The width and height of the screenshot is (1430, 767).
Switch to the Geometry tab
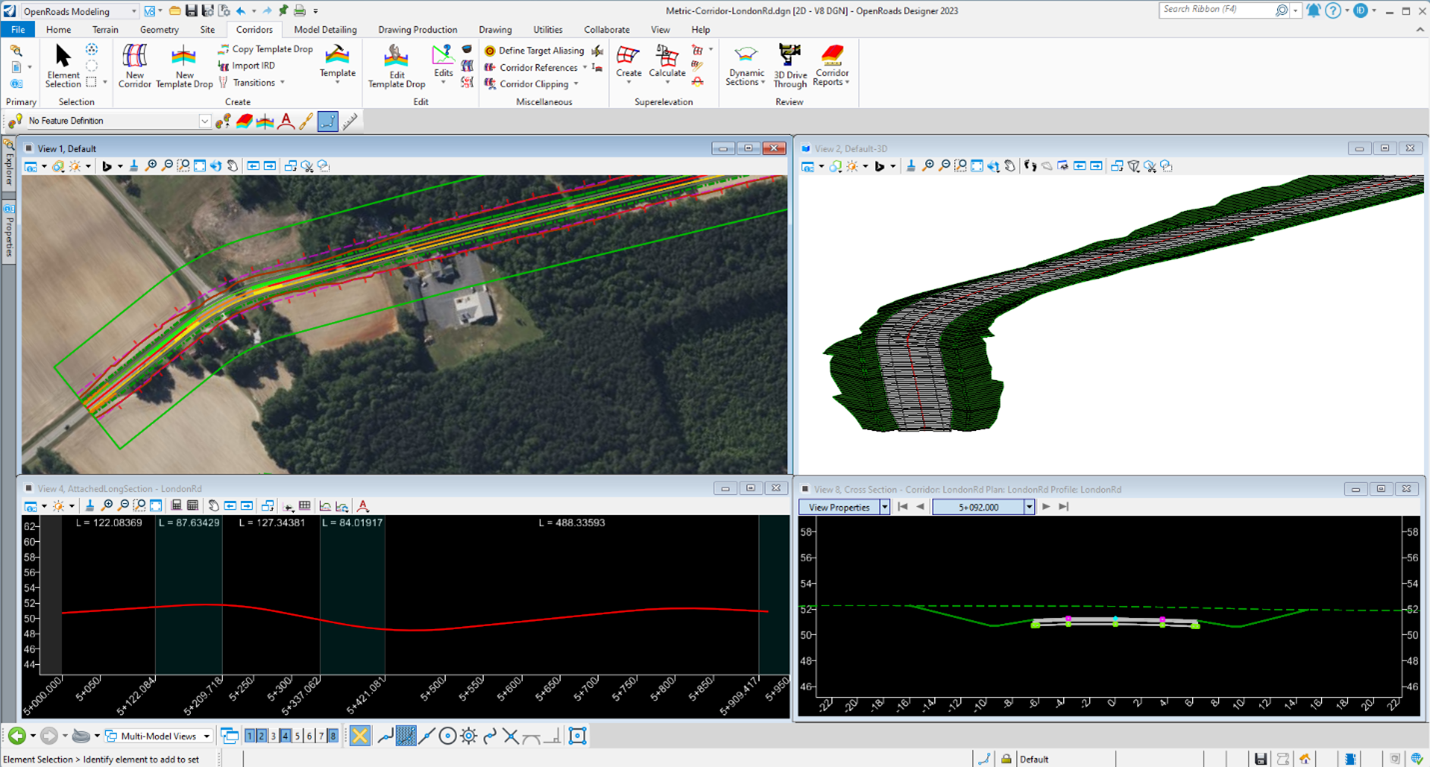[159, 30]
